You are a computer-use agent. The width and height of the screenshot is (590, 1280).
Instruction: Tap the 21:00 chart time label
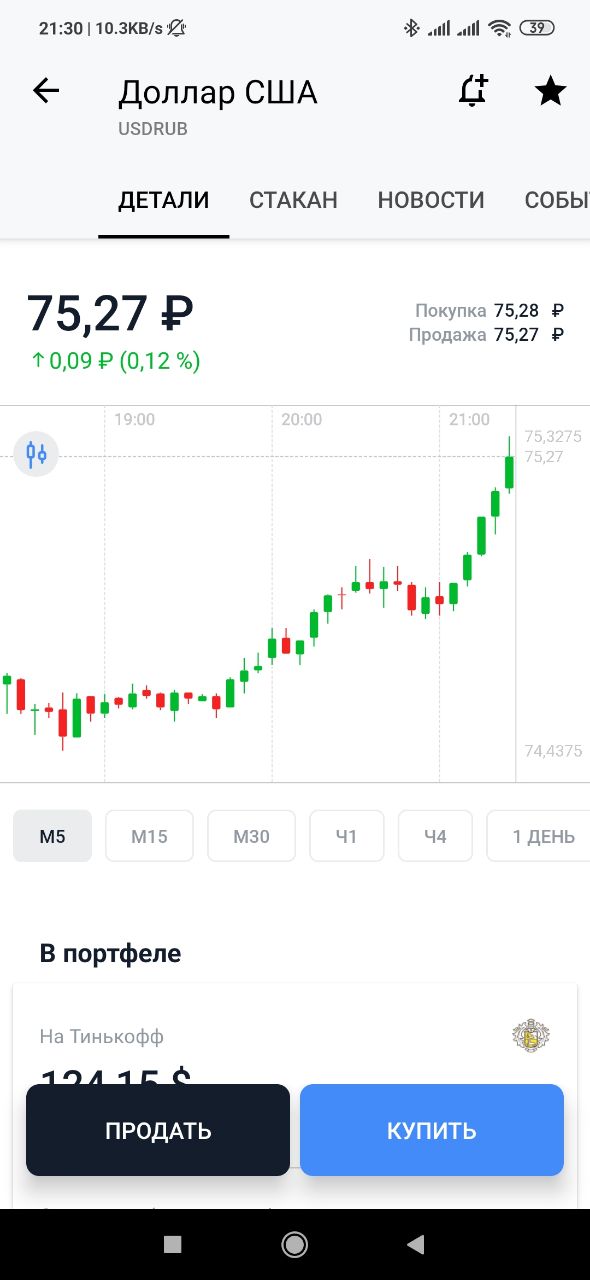(x=469, y=419)
